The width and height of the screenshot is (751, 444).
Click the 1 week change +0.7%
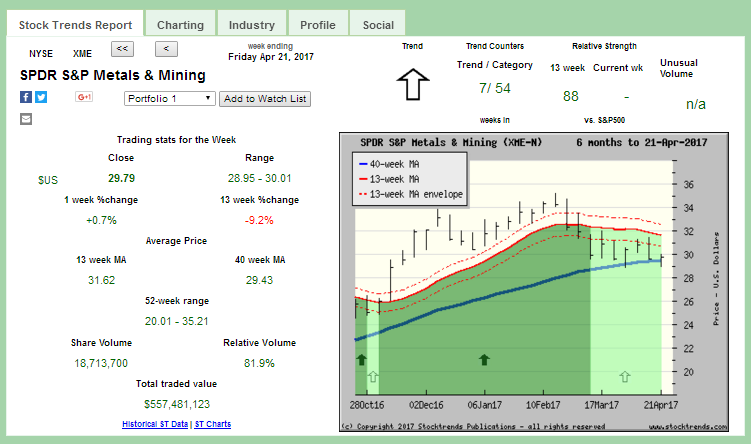click(x=101, y=220)
